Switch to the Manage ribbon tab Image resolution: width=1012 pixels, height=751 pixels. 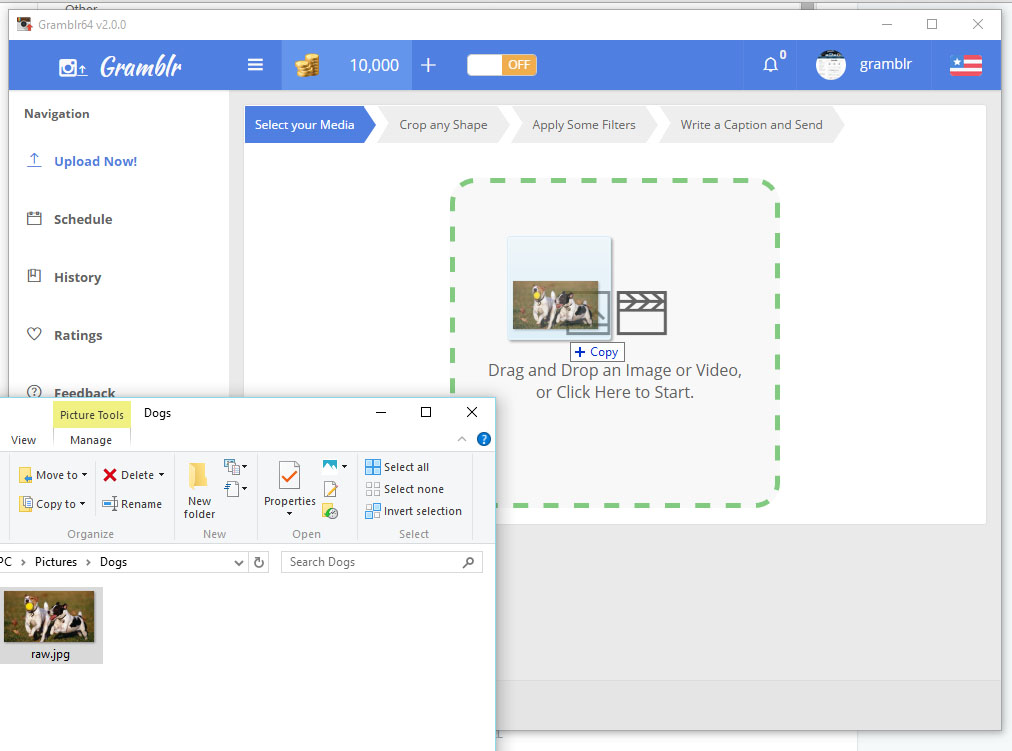click(x=91, y=440)
